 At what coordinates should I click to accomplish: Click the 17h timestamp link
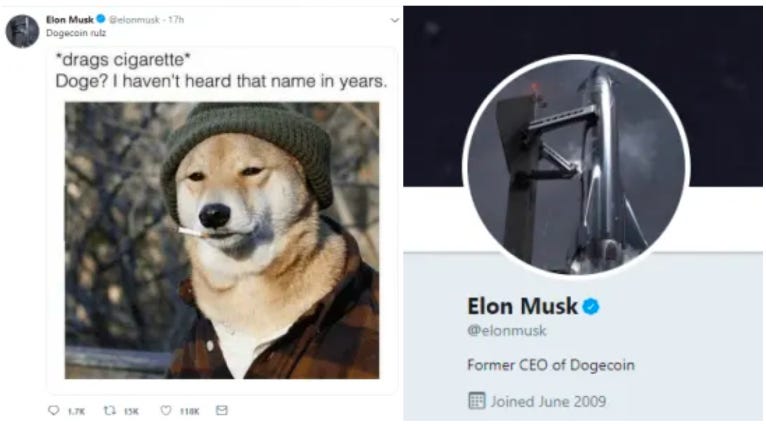[176, 20]
